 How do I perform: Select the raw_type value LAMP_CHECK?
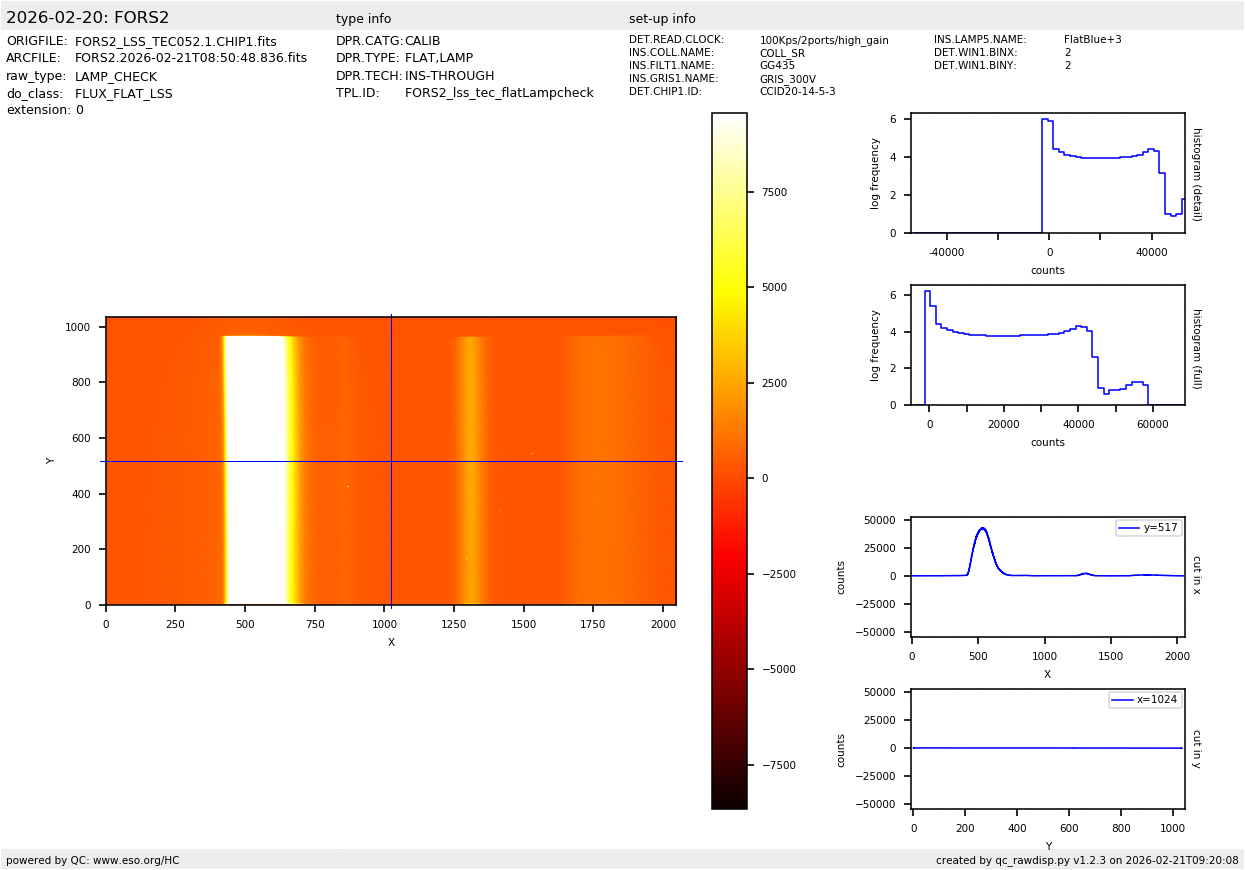(115, 77)
